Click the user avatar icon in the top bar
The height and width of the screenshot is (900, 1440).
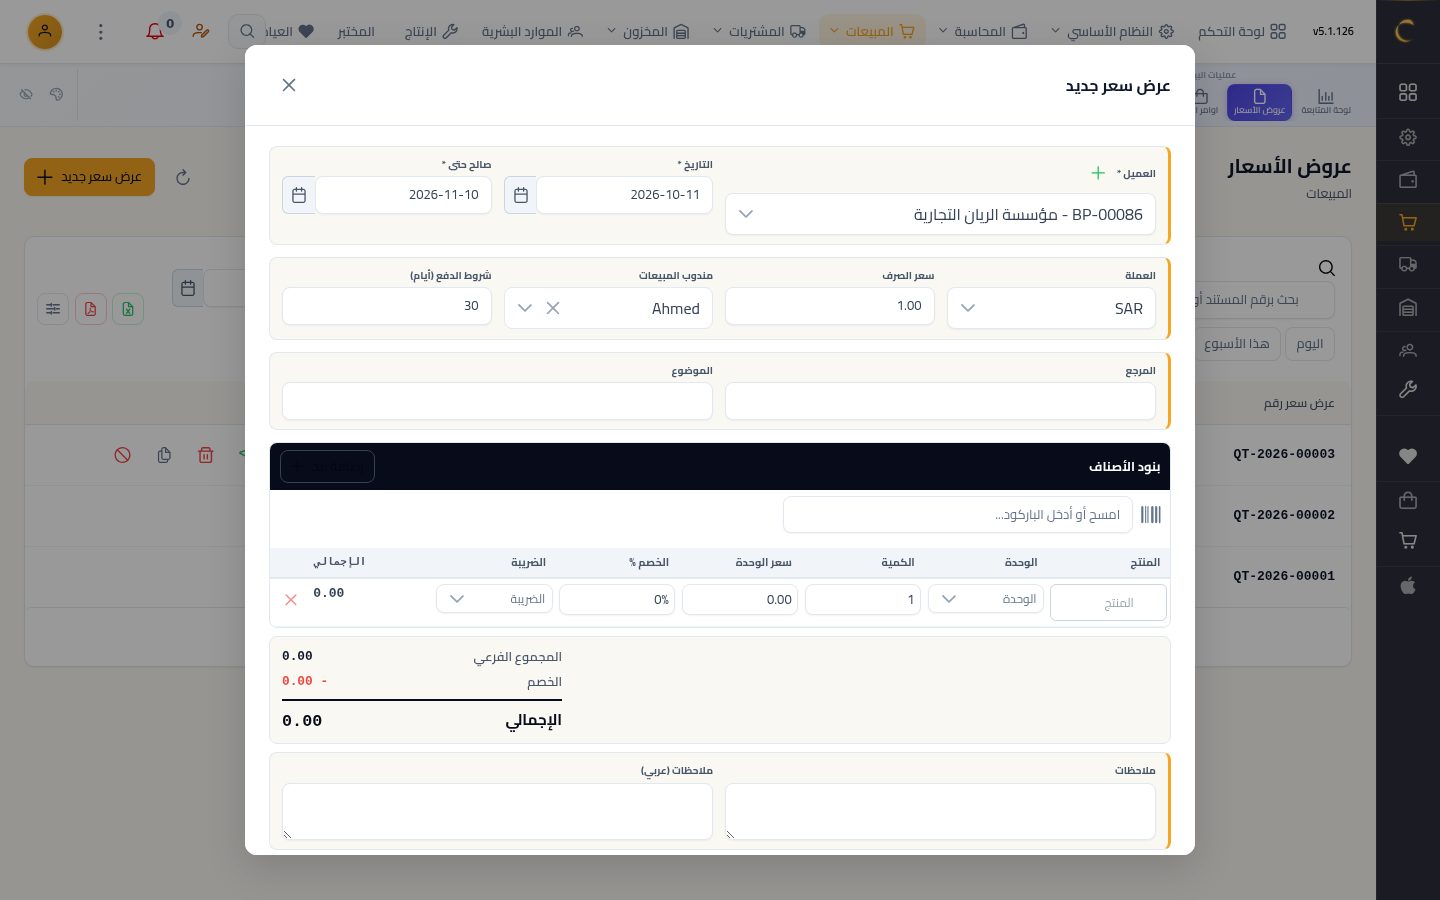click(x=45, y=32)
